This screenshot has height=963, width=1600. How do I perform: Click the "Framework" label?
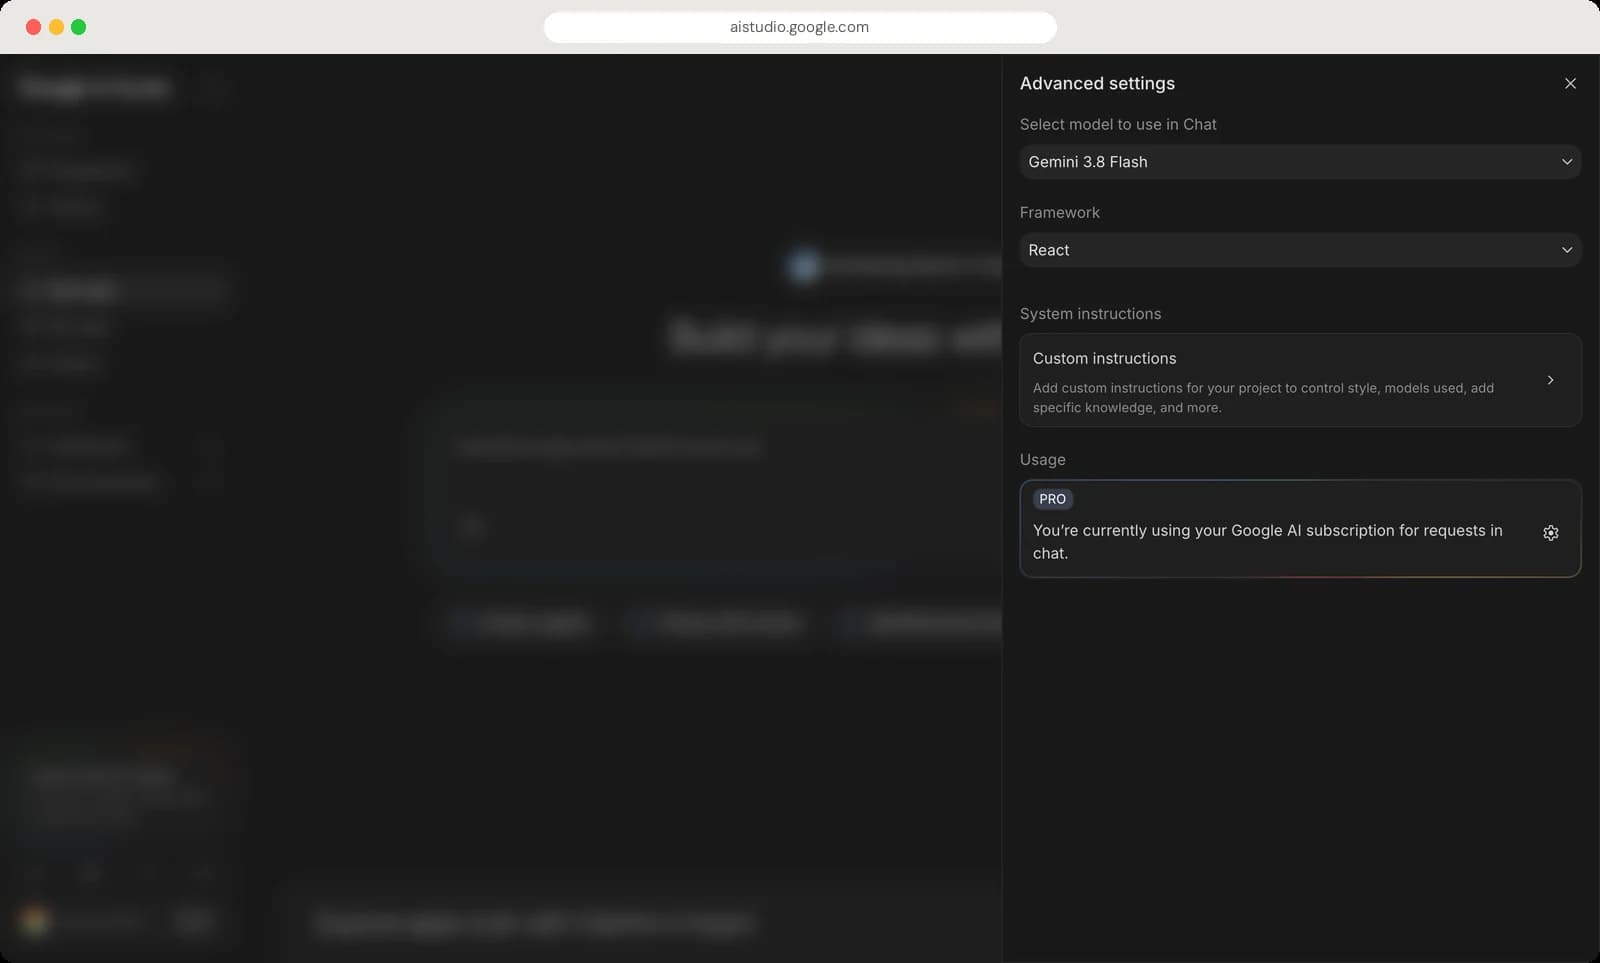click(x=1059, y=212)
